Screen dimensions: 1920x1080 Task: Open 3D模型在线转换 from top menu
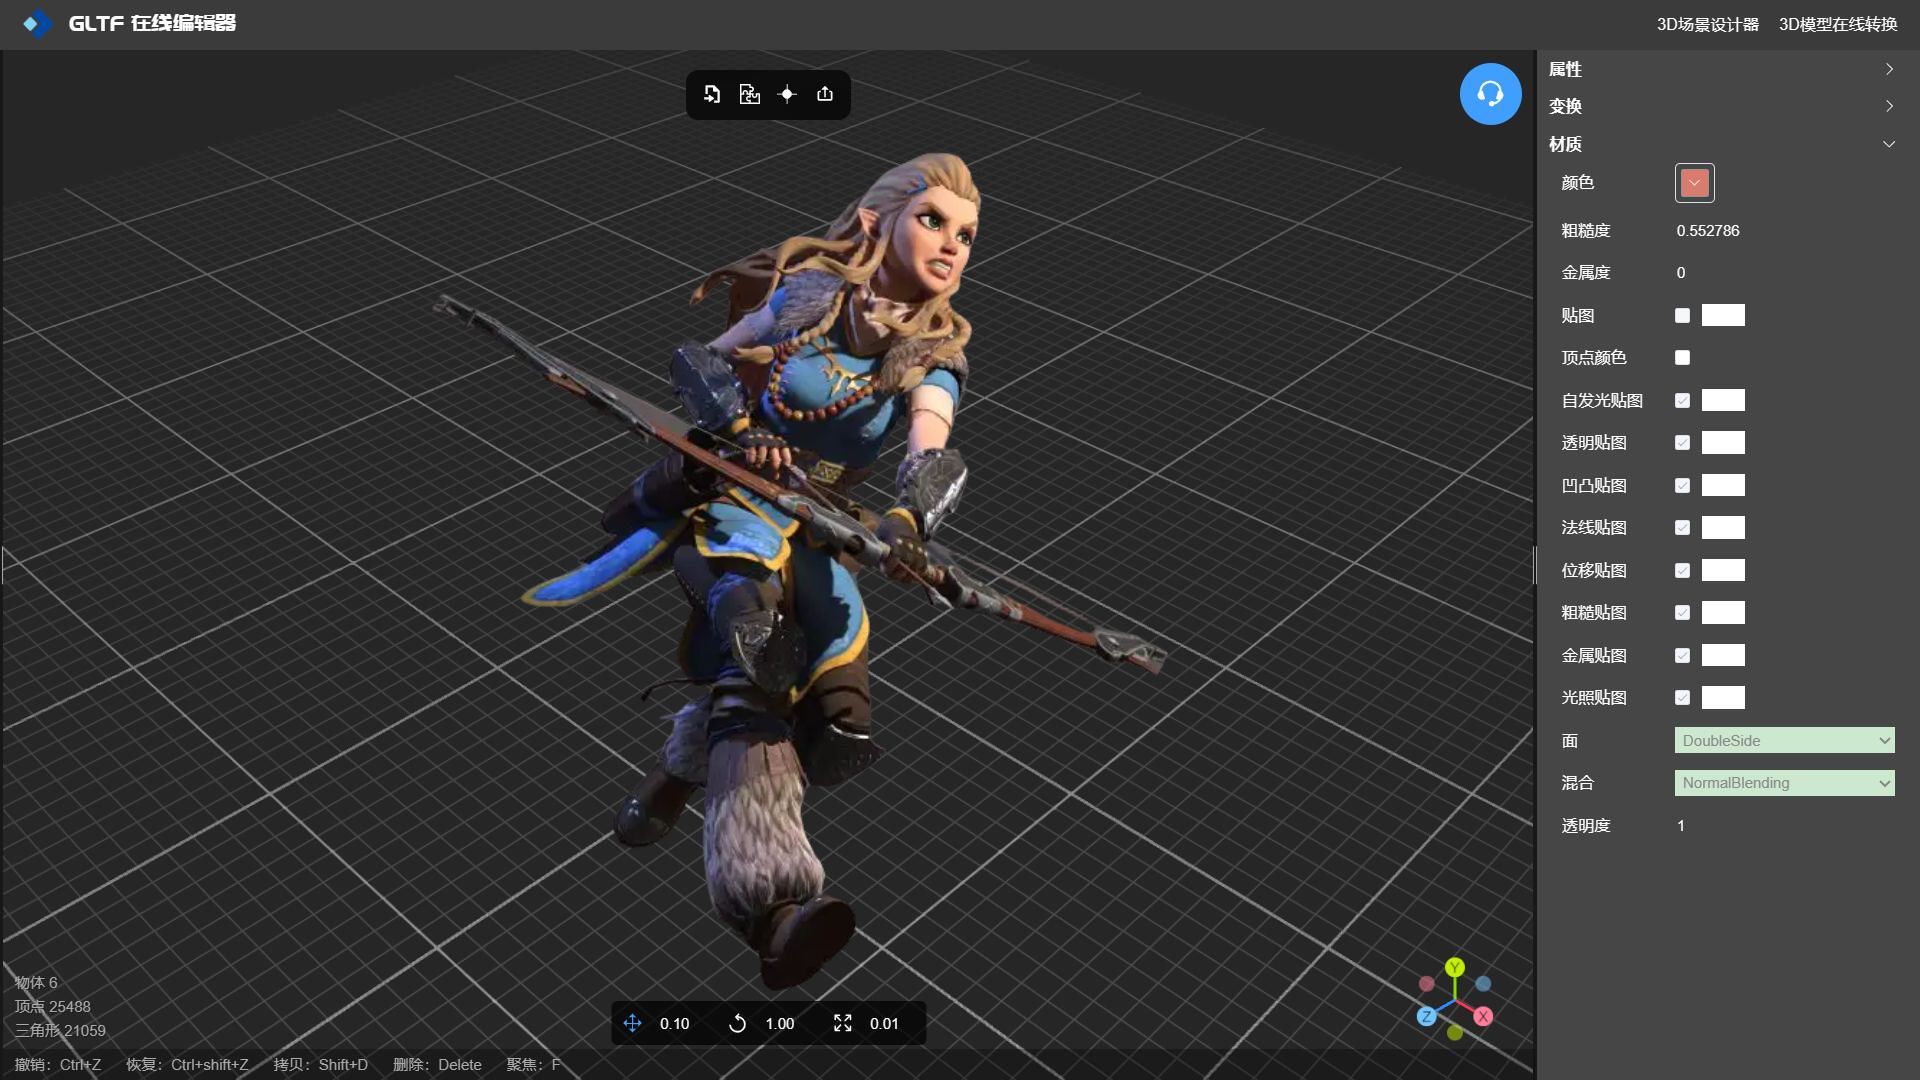[1837, 24]
